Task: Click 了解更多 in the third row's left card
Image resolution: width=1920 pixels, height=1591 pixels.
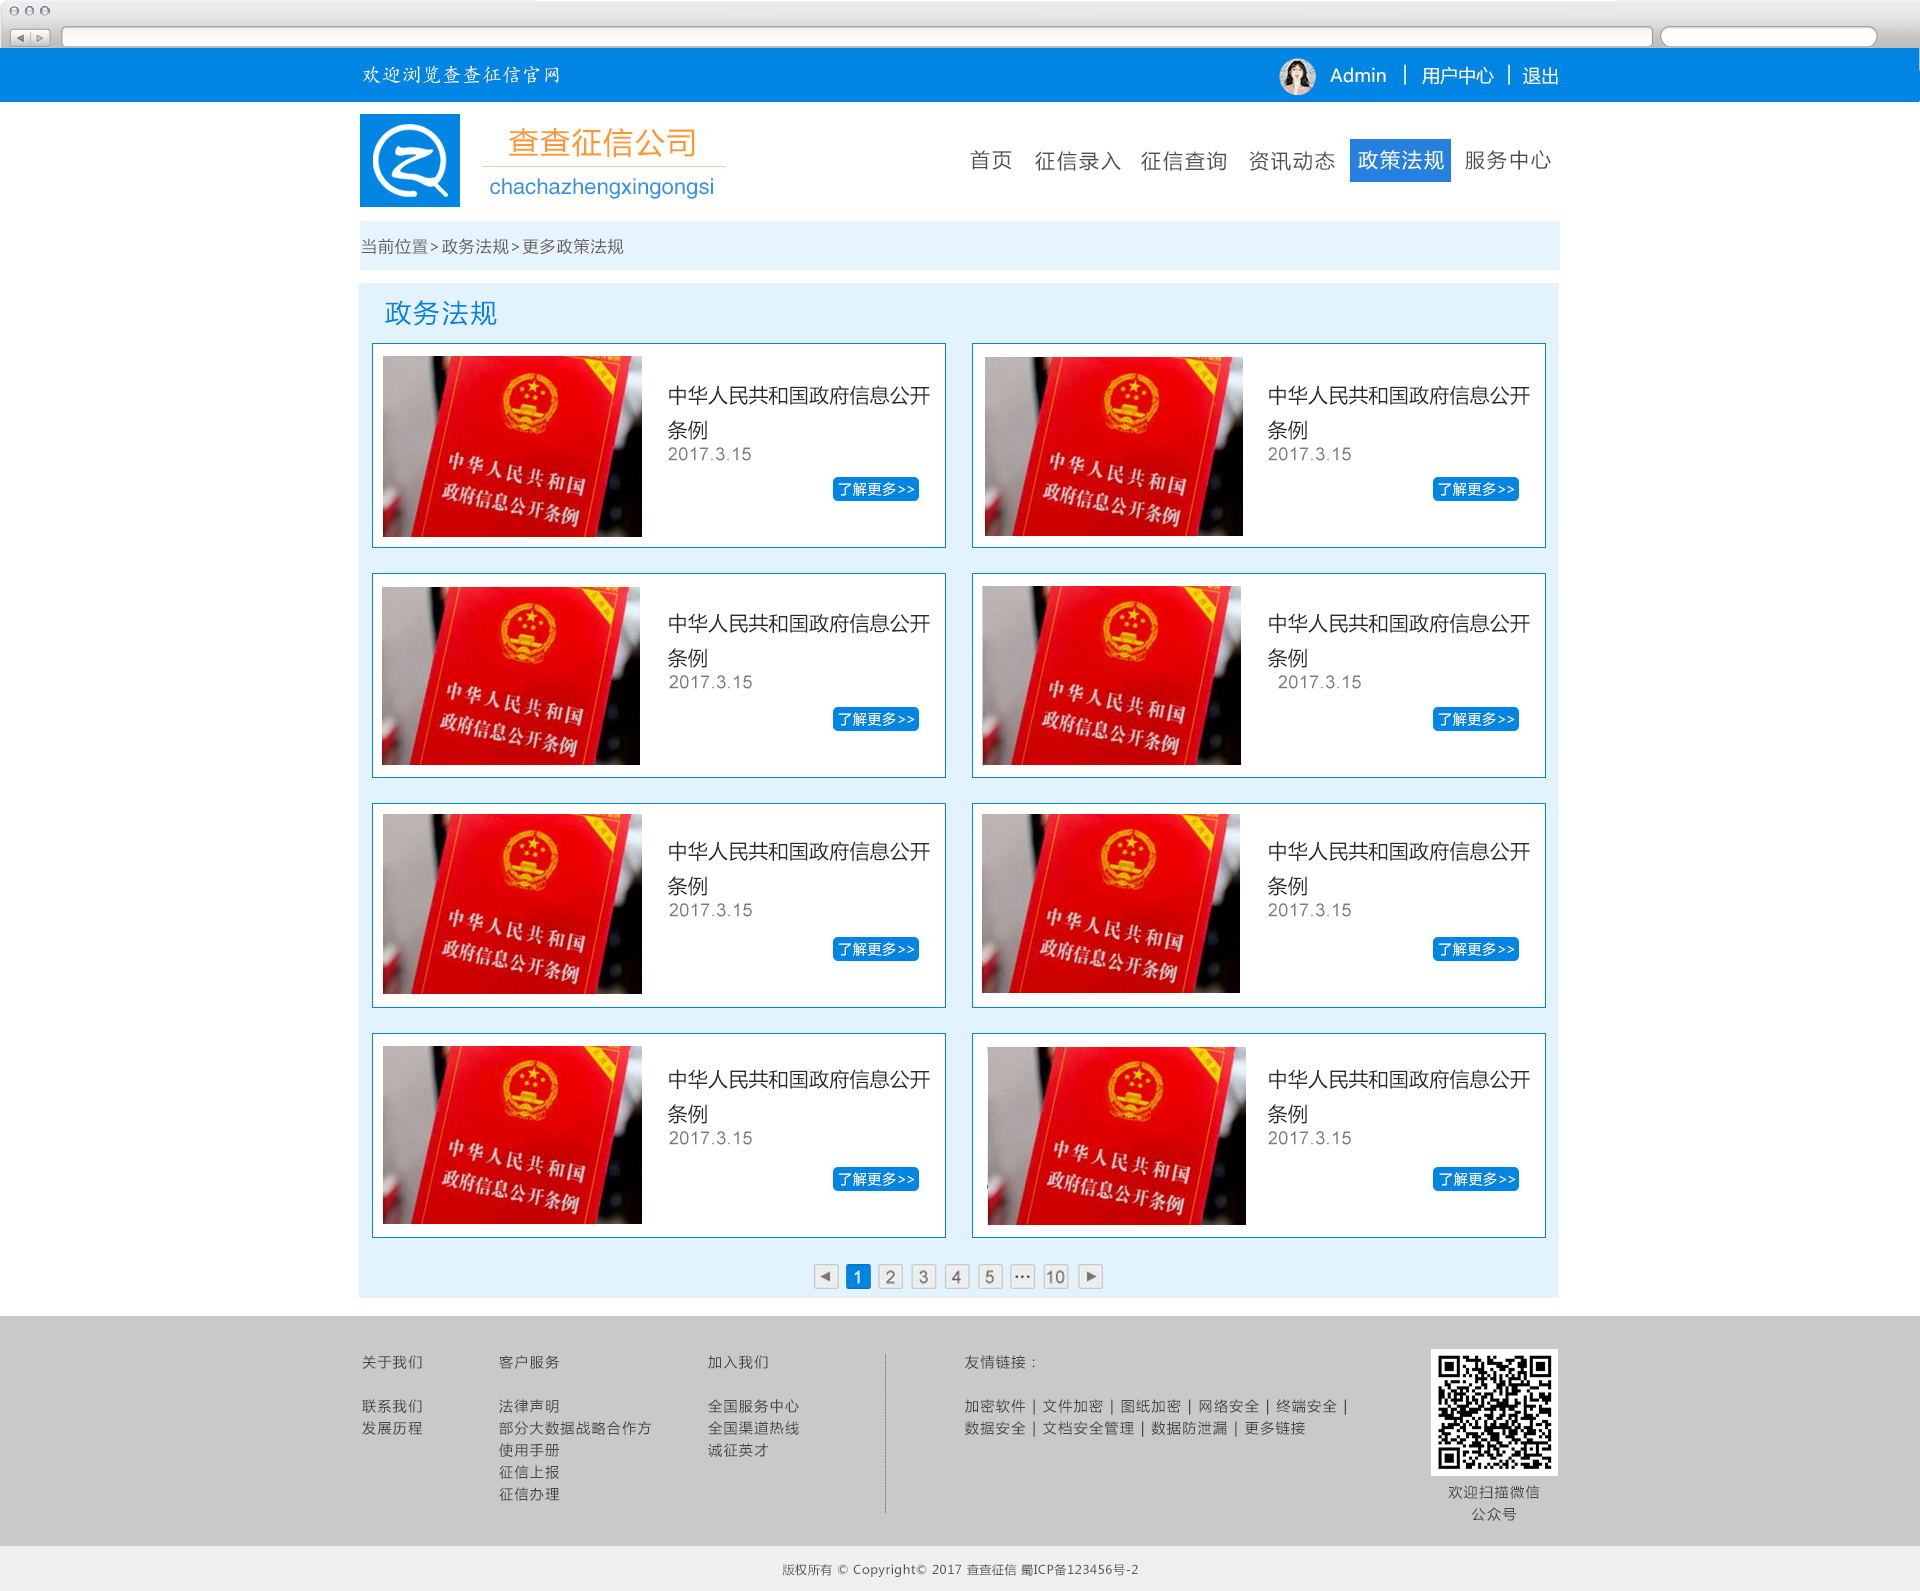Action: (876, 949)
